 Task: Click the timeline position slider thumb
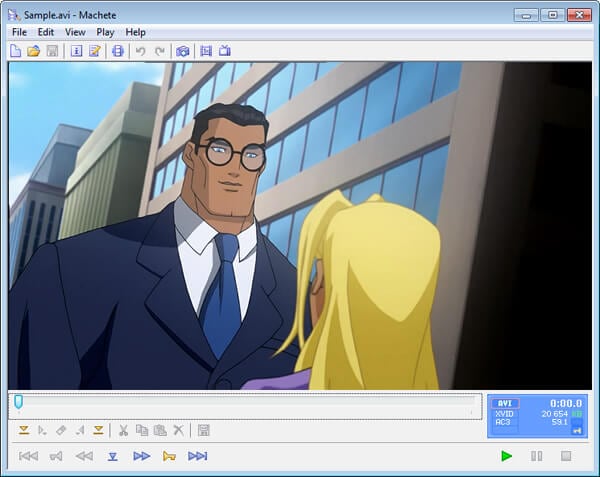pyautogui.click(x=18, y=402)
